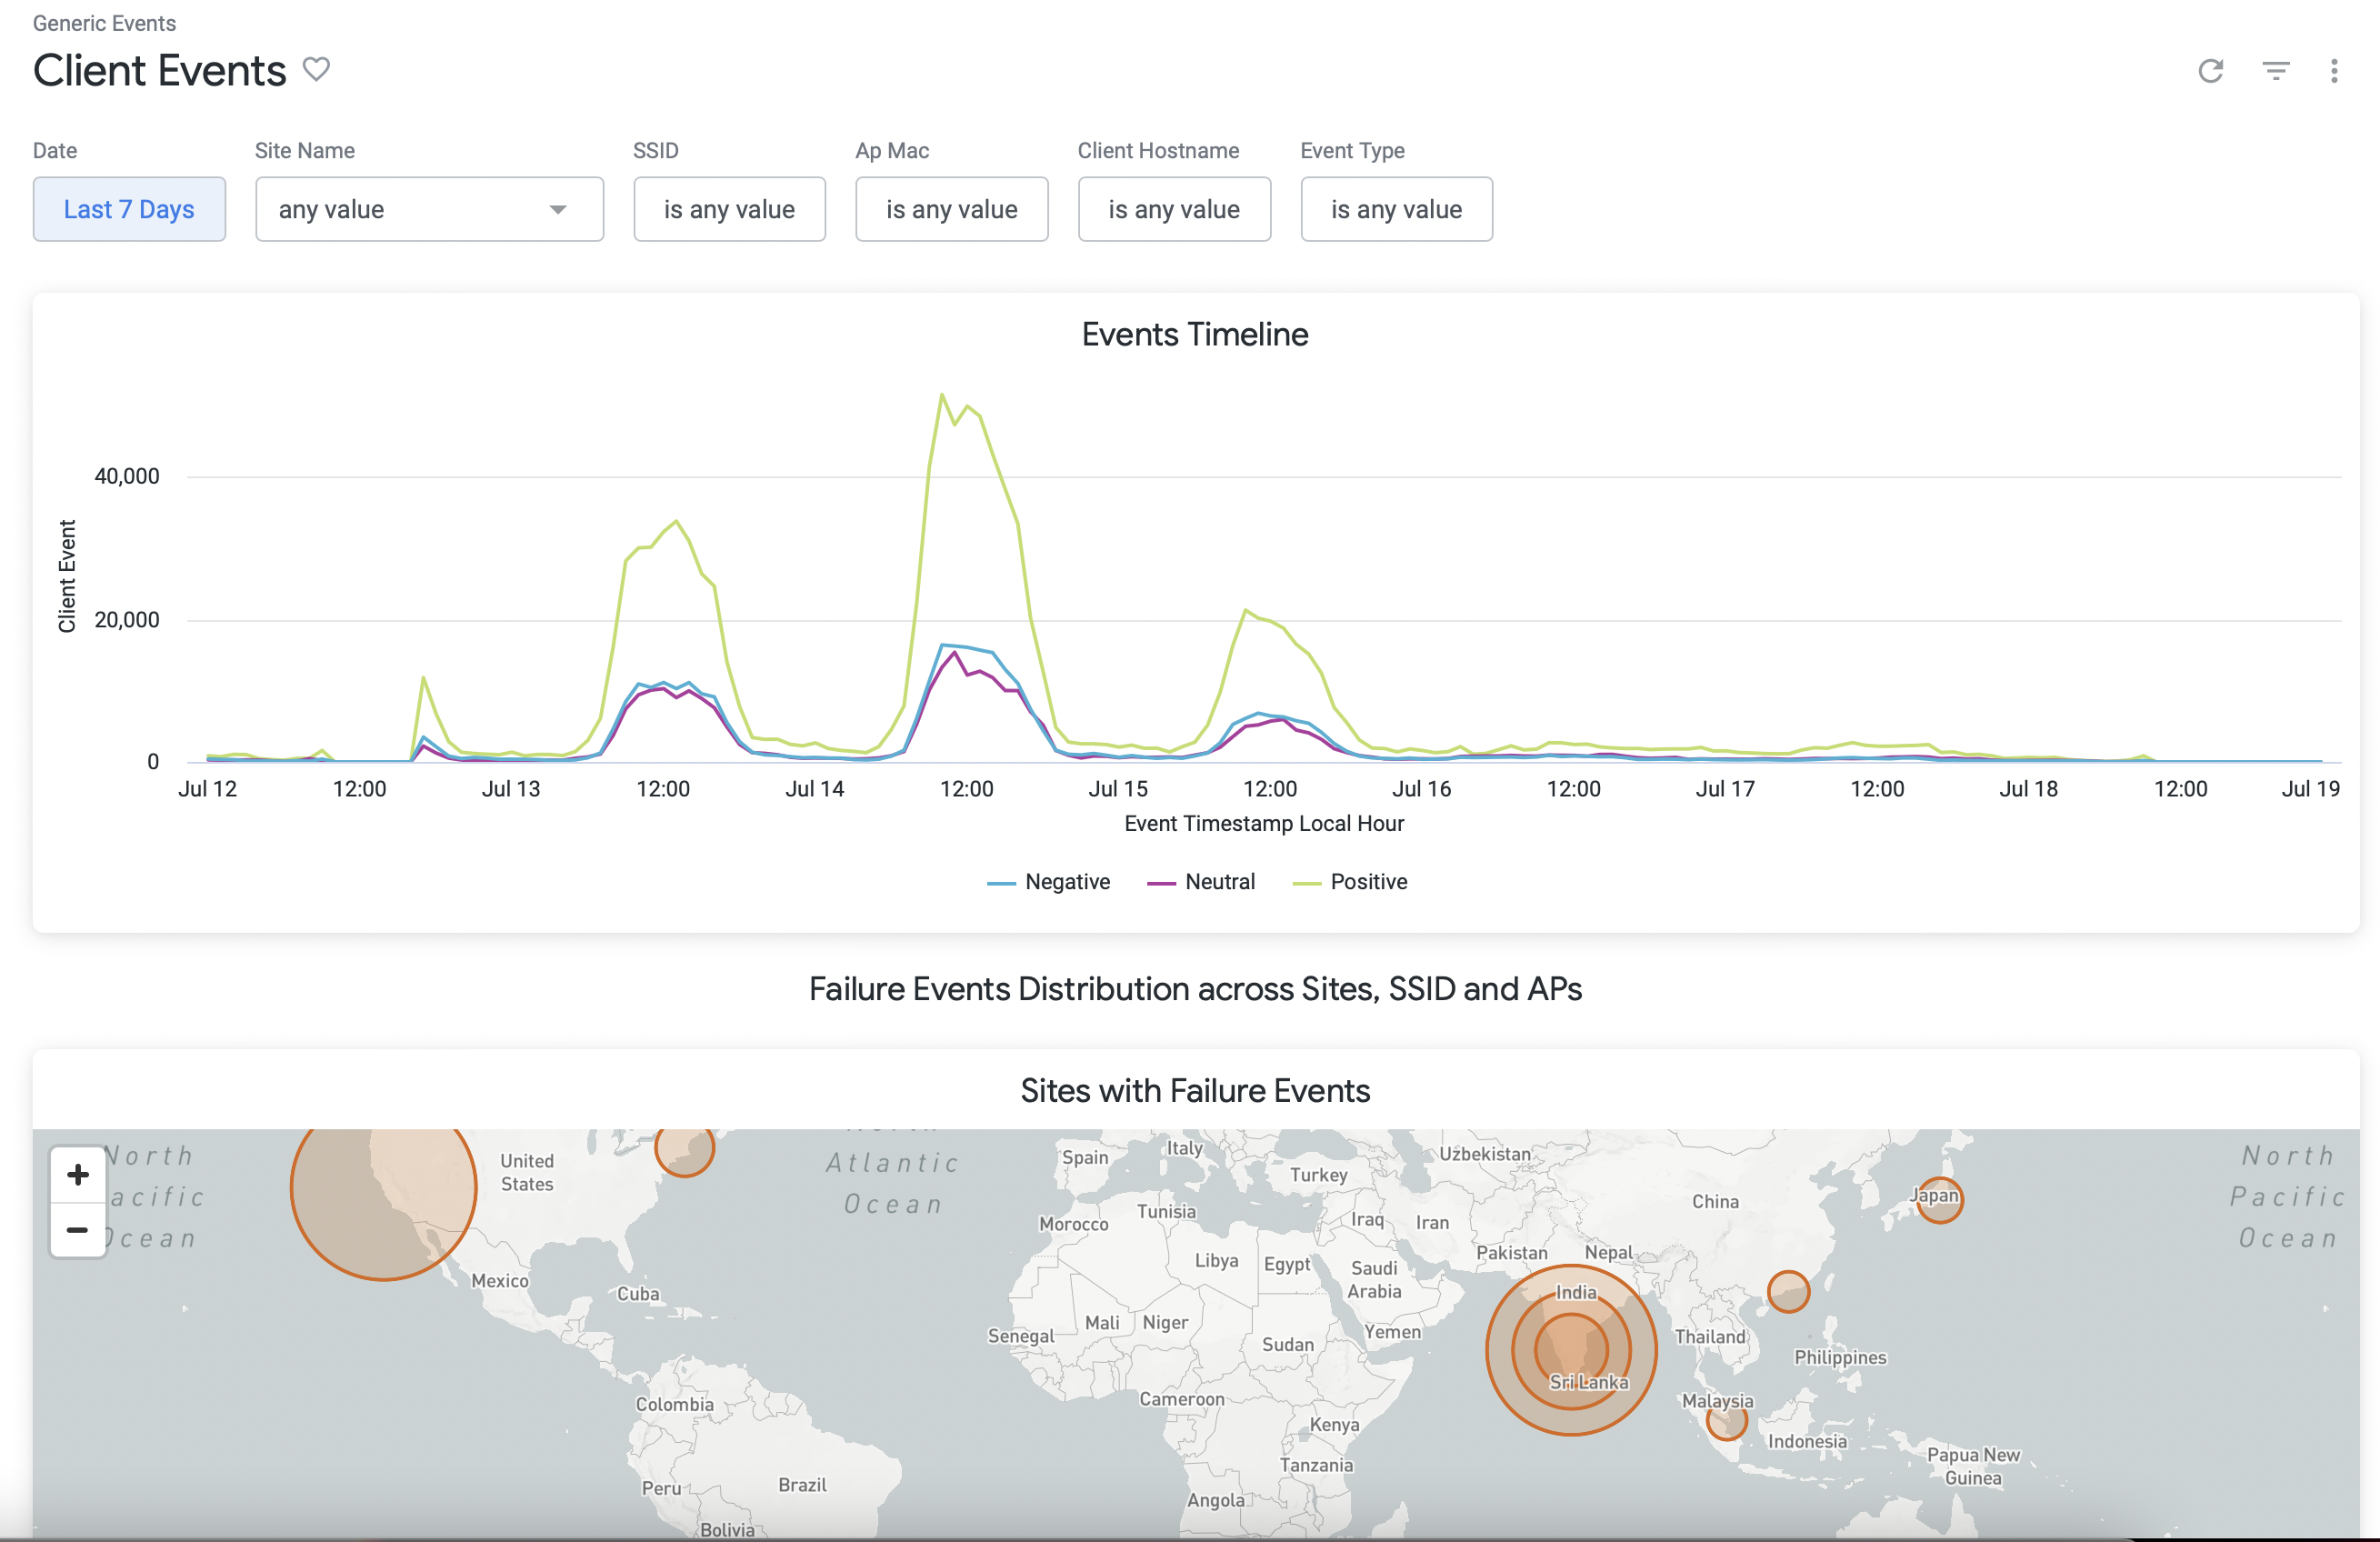Open the three-dot dashboard actions menu
Image resolution: width=2380 pixels, height=1542 pixels.
point(2333,70)
